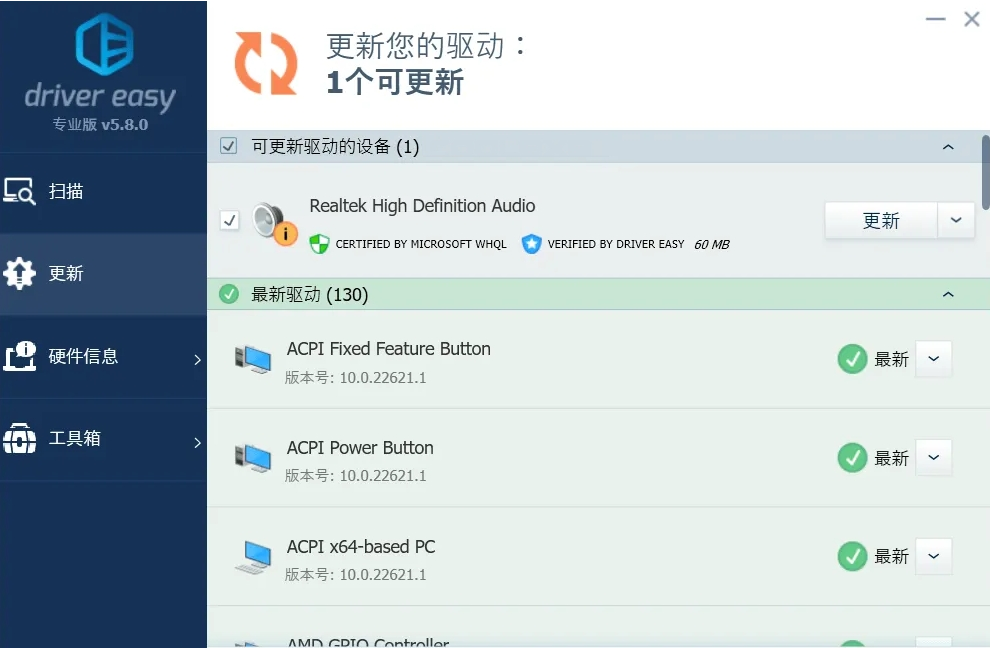The width and height of the screenshot is (995, 648).
Task: Open the ACPI Fixed Feature Button dropdown
Action: 934,359
